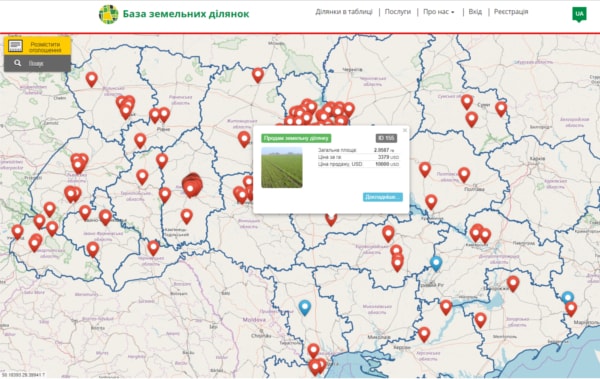The image size is (600, 379).
Task: Open the Послуги menu item
Action: [398, 12]
